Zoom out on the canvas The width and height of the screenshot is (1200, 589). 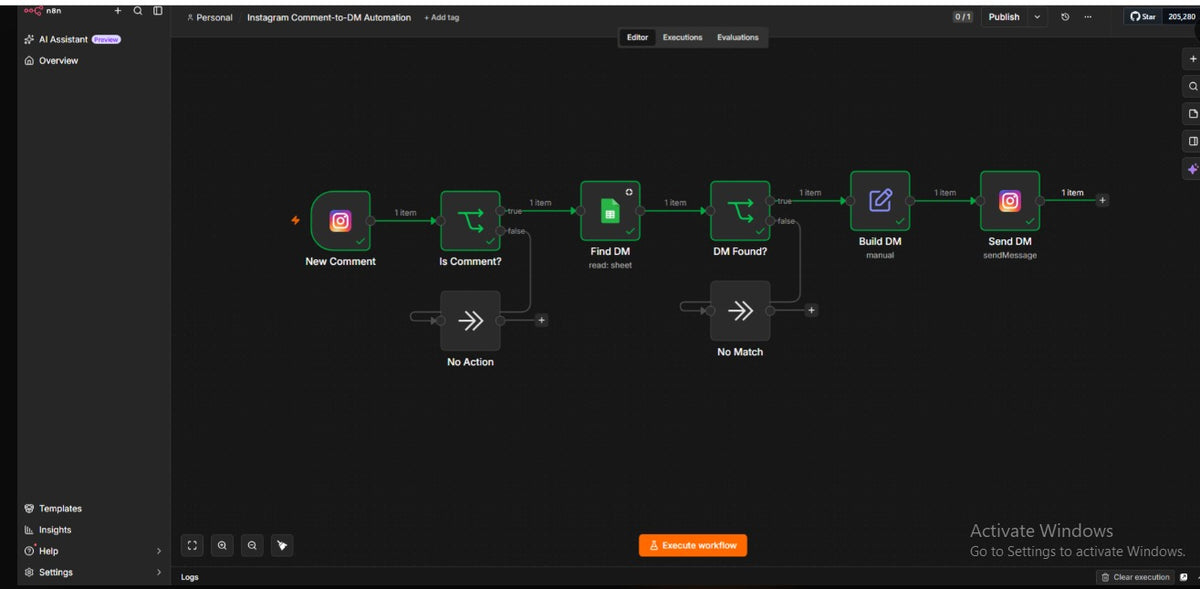[x=252, y=545]
